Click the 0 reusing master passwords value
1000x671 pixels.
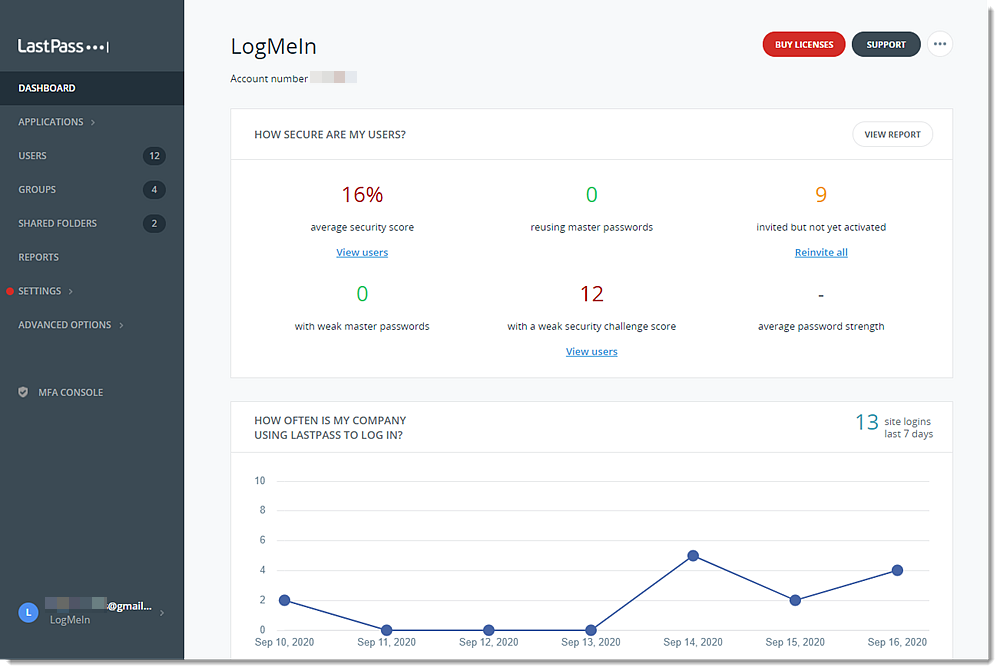(591, 195)
